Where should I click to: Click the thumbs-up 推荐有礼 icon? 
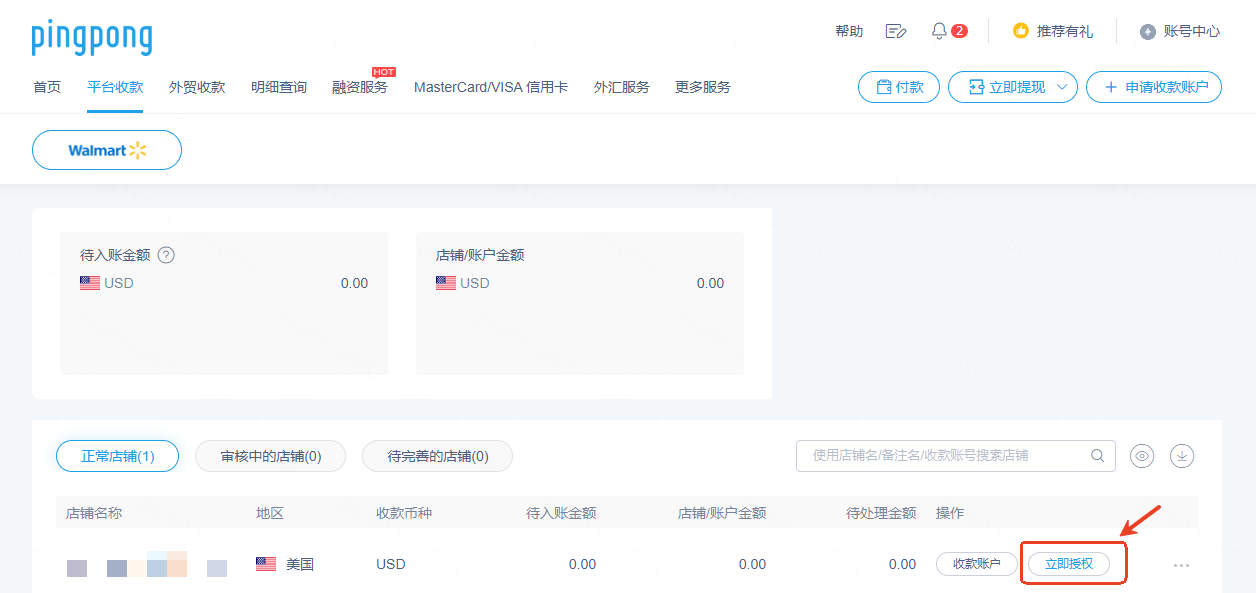(1020, 31)
